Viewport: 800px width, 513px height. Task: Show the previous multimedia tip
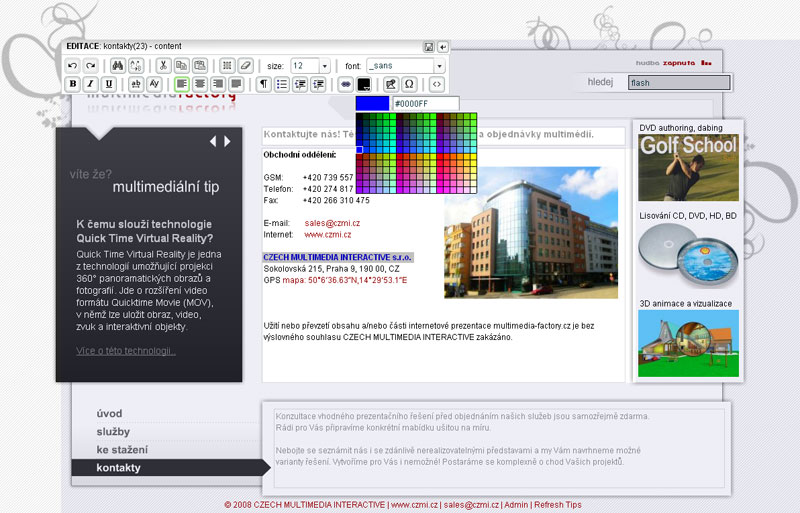coord(213,141)
